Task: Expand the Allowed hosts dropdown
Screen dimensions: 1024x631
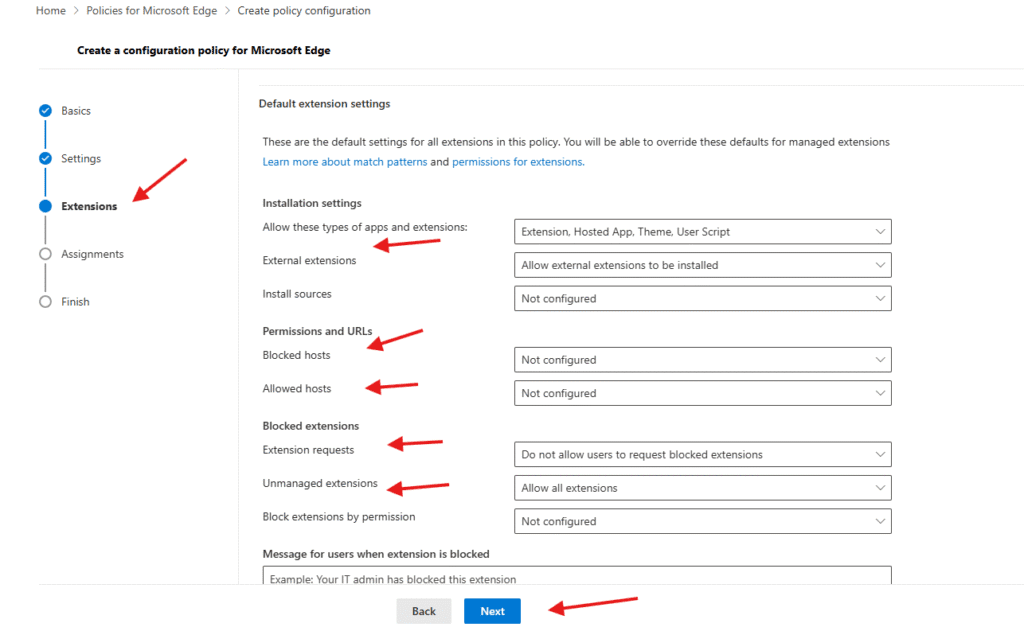Action: tap(702, 394)
